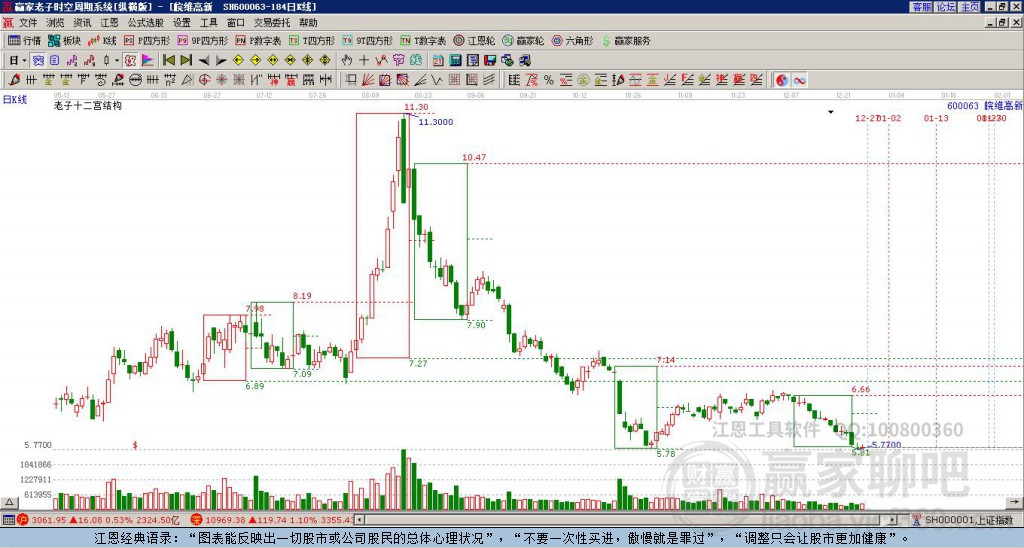The height and width of the screenshot is (548, 1024).
Task: Select the Gann fan lines tool
Action: click(368, 80)
